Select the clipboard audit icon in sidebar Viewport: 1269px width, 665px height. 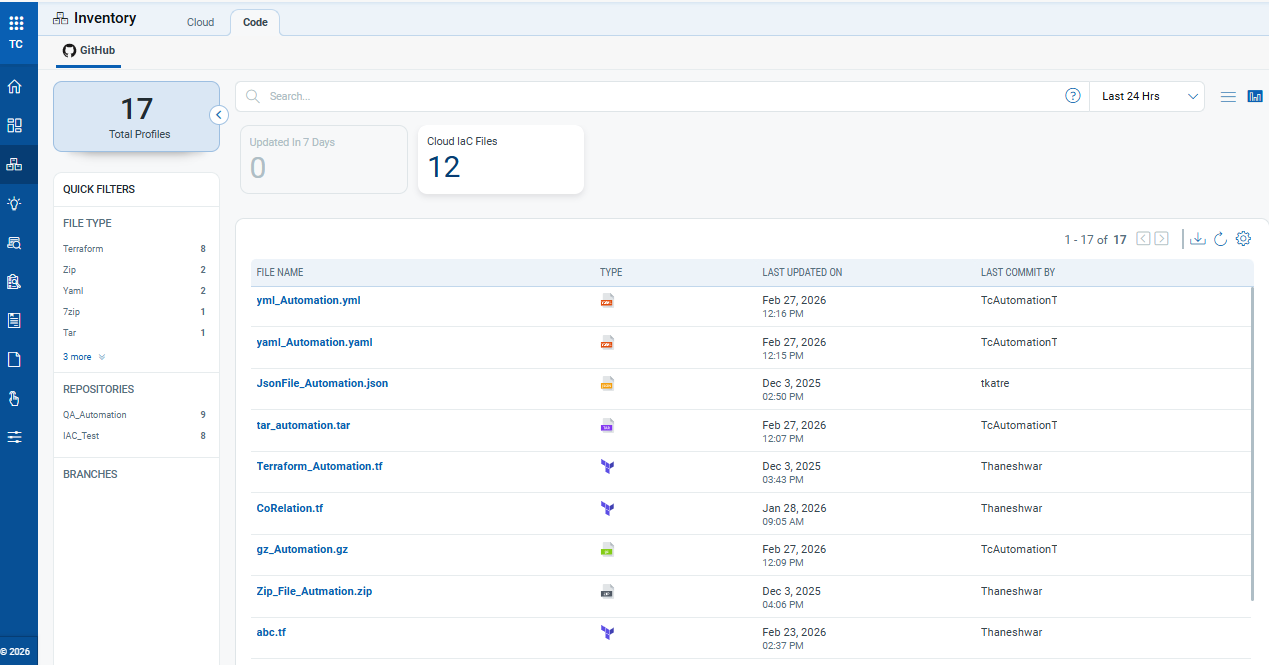tap(15, 281)
